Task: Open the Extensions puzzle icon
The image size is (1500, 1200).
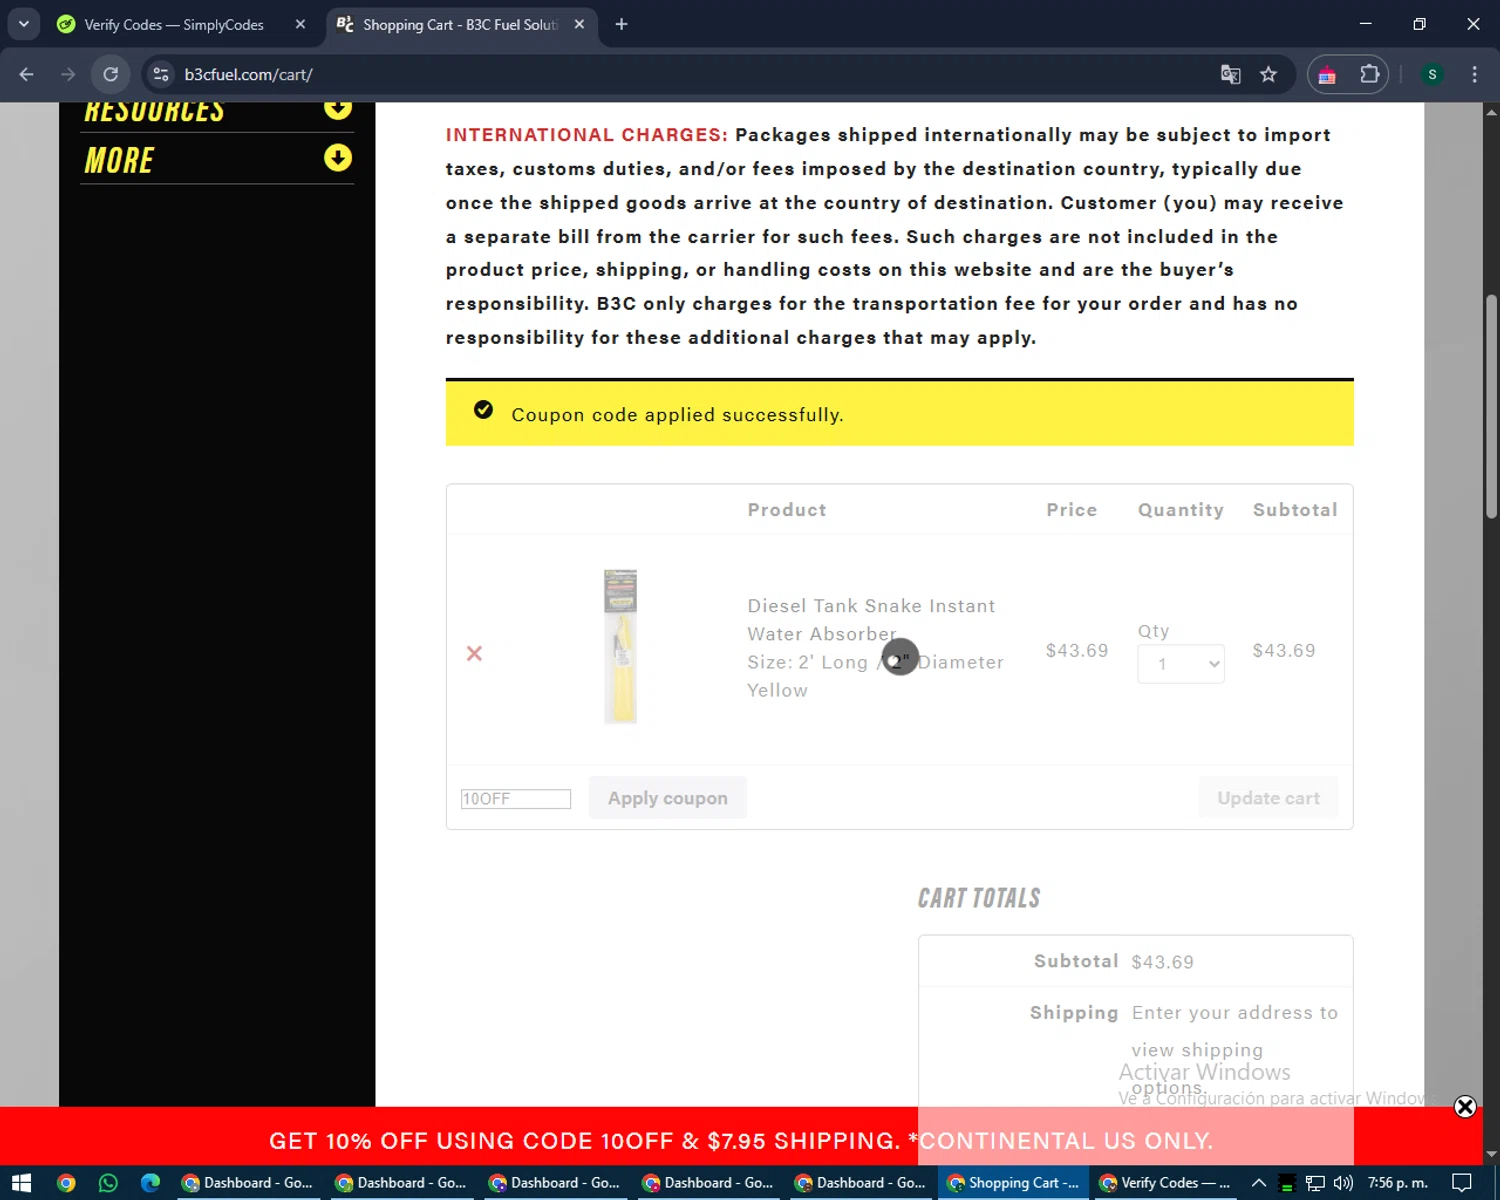Action: [x=1369, y=74]
